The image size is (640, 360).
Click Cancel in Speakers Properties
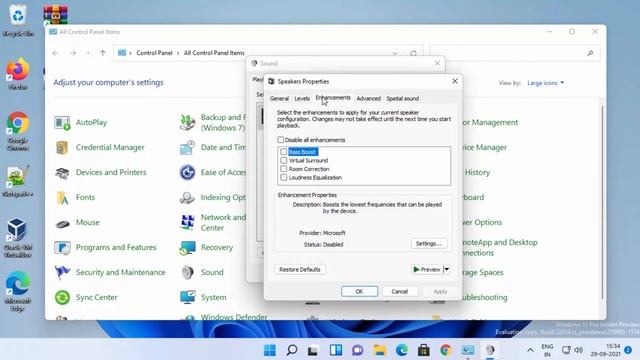tap(400, 291)
